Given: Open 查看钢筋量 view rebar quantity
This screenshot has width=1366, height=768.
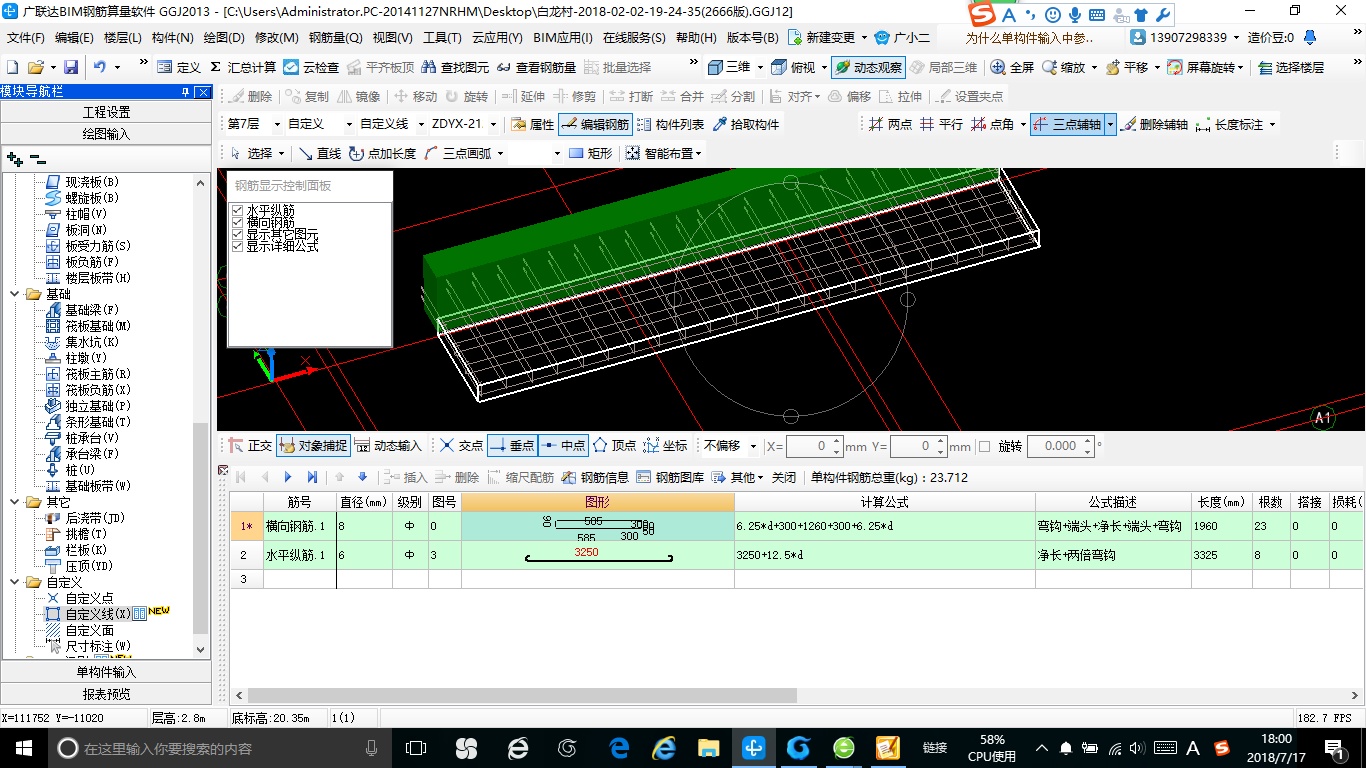Looking at the screenshot, I should [535, 67].
